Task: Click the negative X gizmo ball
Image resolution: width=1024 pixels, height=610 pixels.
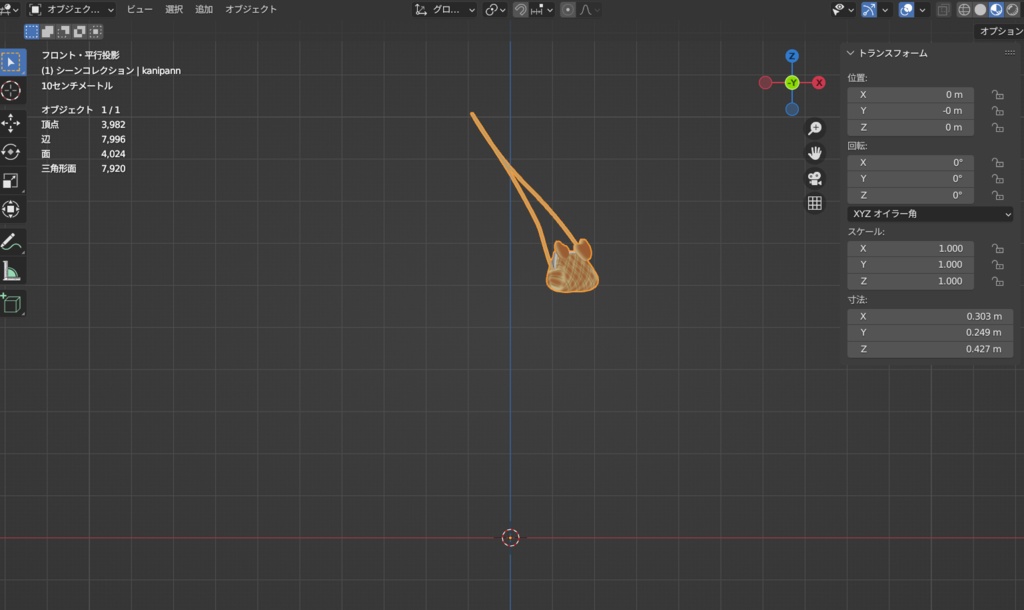Action: click(765, 83)
